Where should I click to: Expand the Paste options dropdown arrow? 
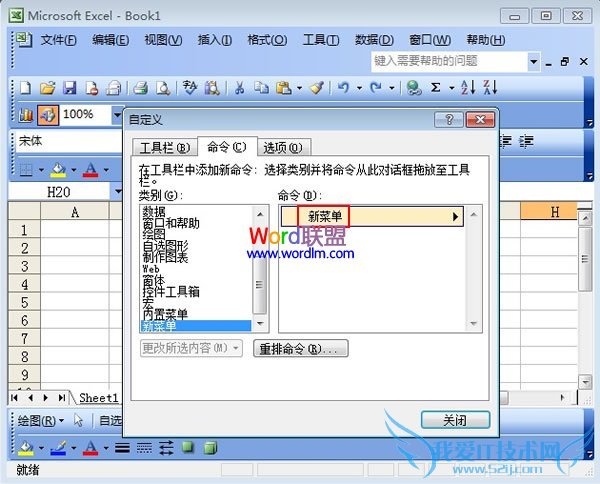point(300,88)
